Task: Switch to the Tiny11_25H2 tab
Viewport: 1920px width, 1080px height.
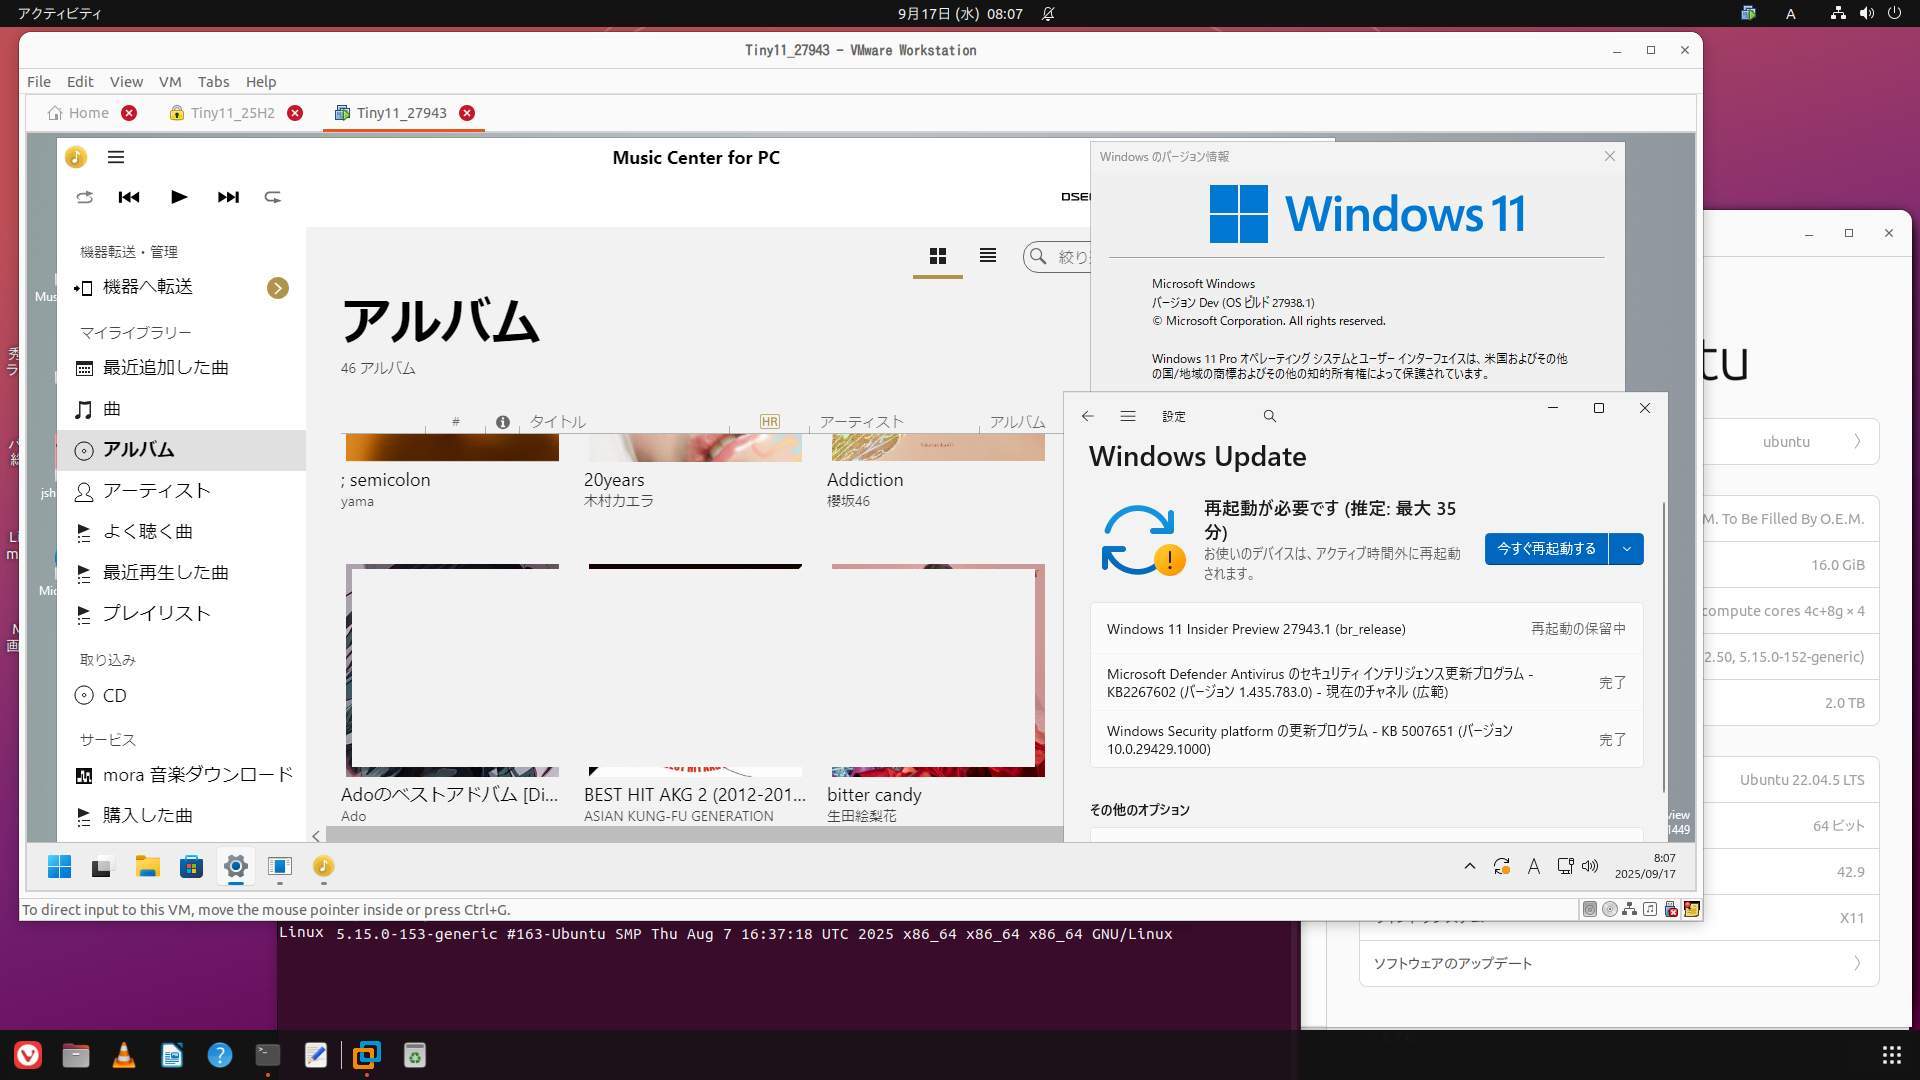Action: click(x=232, y=113)
